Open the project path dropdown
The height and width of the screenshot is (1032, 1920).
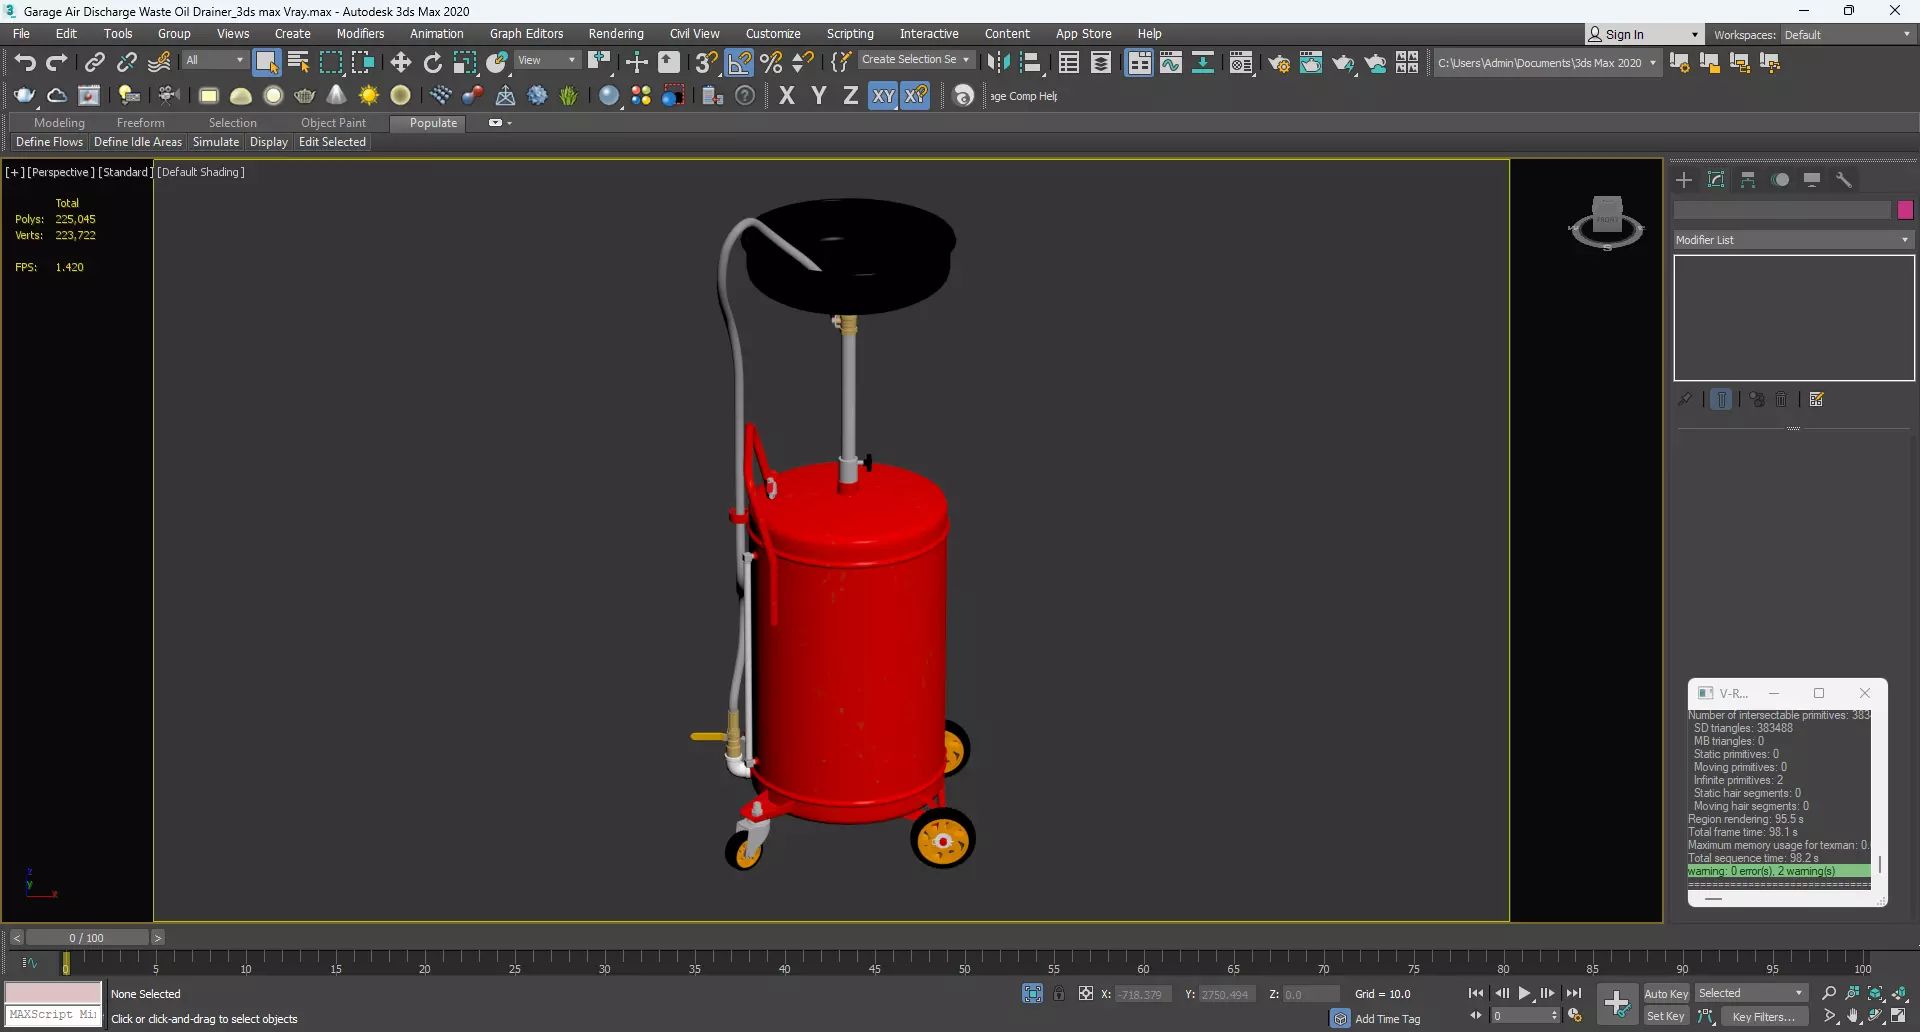1546,63
